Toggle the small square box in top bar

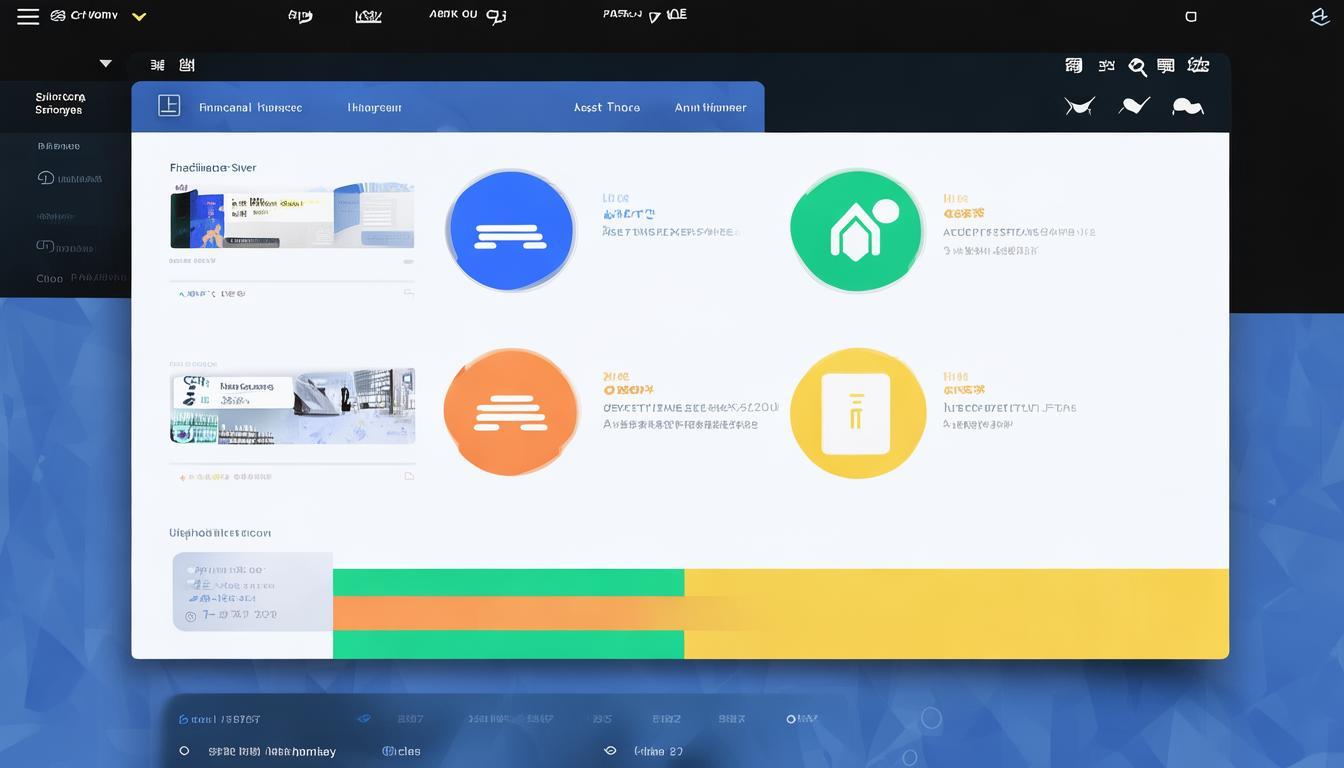[x=1190, y=17]
